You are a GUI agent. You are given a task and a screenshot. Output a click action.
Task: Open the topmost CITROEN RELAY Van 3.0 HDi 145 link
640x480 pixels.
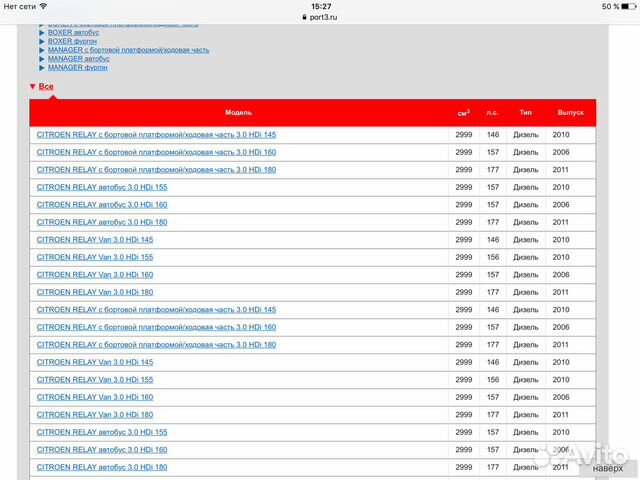(x=95, y=240)
